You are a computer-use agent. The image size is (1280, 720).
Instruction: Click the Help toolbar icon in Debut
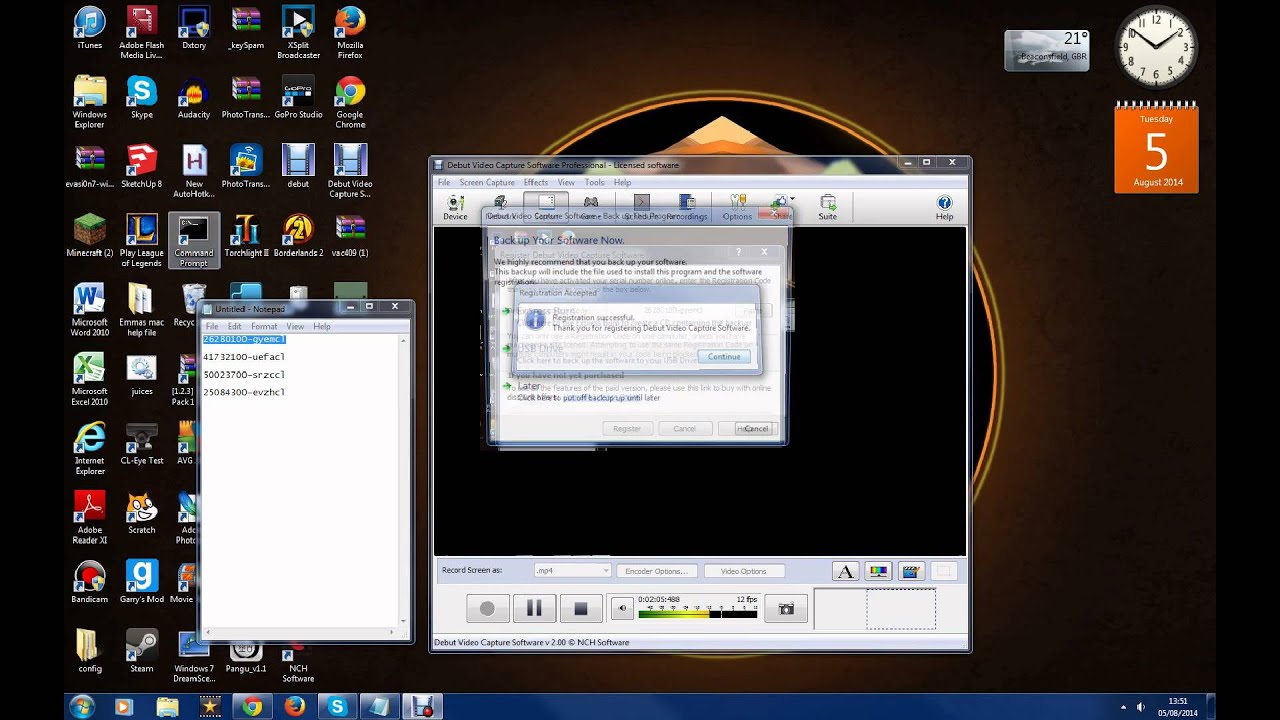(x=944, y=208)
